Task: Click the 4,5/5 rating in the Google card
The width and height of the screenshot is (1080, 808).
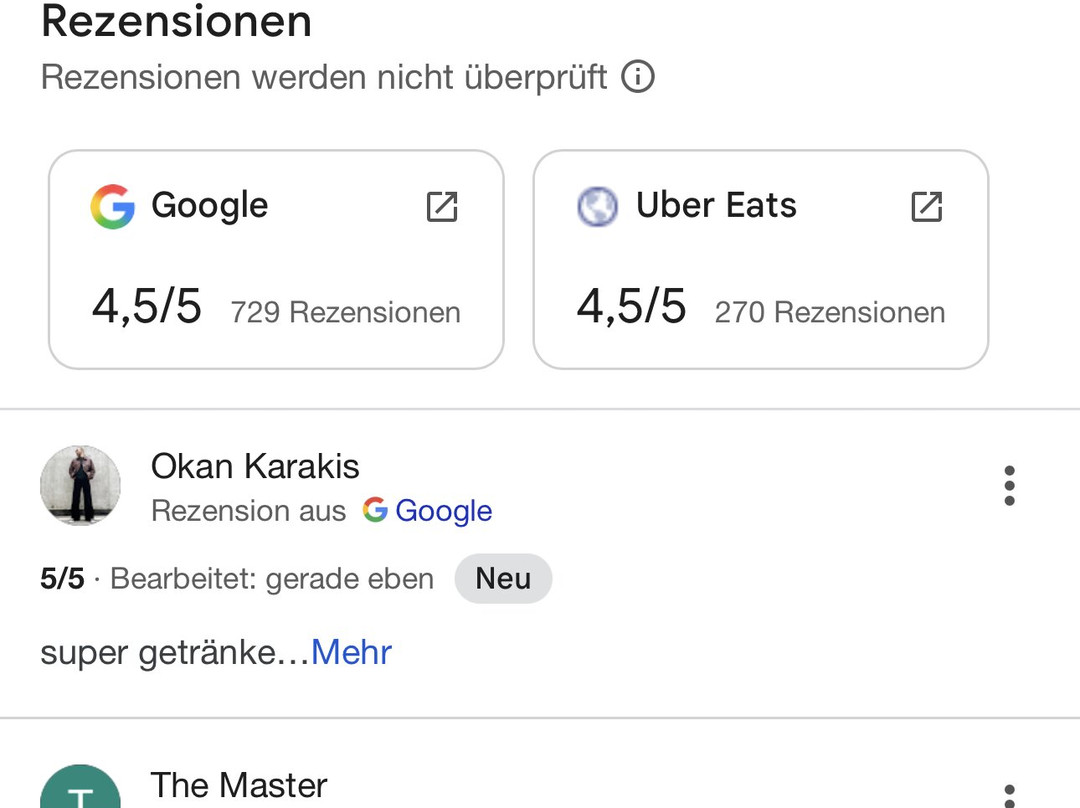Action: 146,306
